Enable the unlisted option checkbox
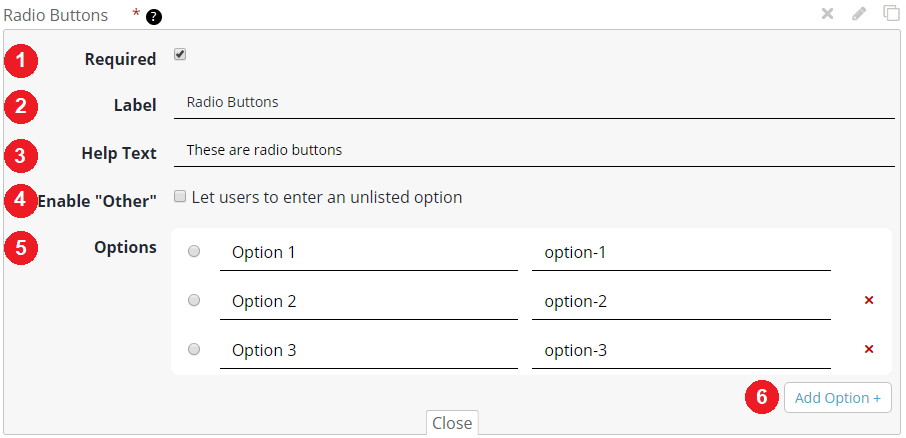The width and height of the screenshot is (906, 438). (x=180, y=196)
